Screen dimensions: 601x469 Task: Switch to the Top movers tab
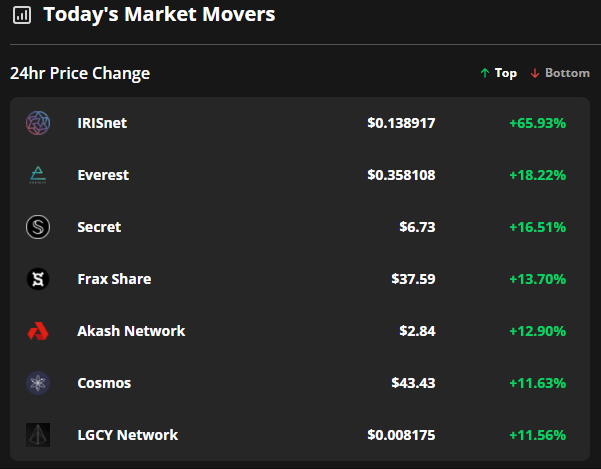[499, 73]
